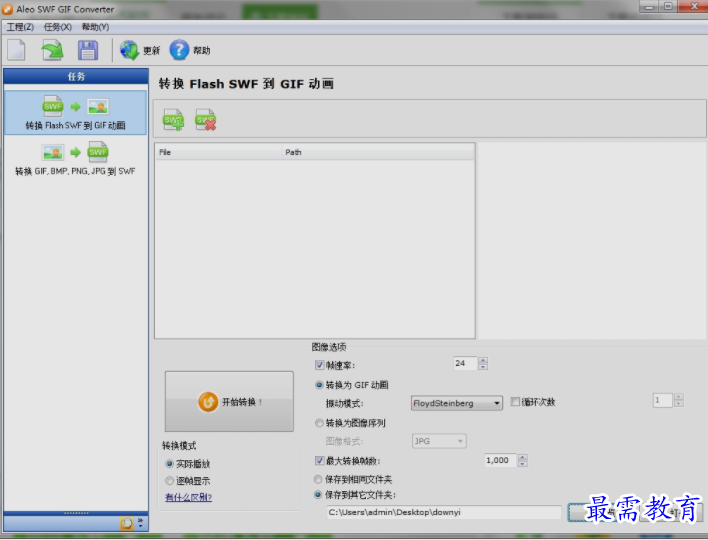Decrease max frames 1,000 spinner down
Viewport: 708px width, 540px height.
522,464
